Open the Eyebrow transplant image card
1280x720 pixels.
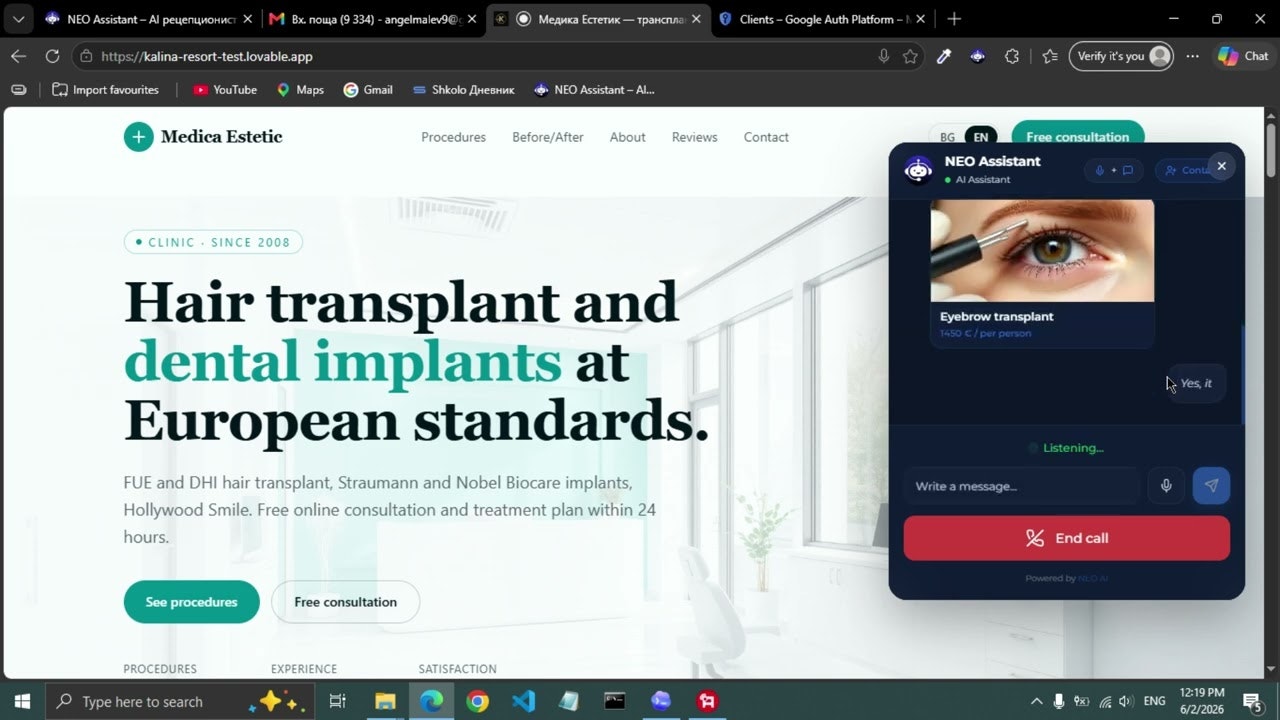point(1042,250)
